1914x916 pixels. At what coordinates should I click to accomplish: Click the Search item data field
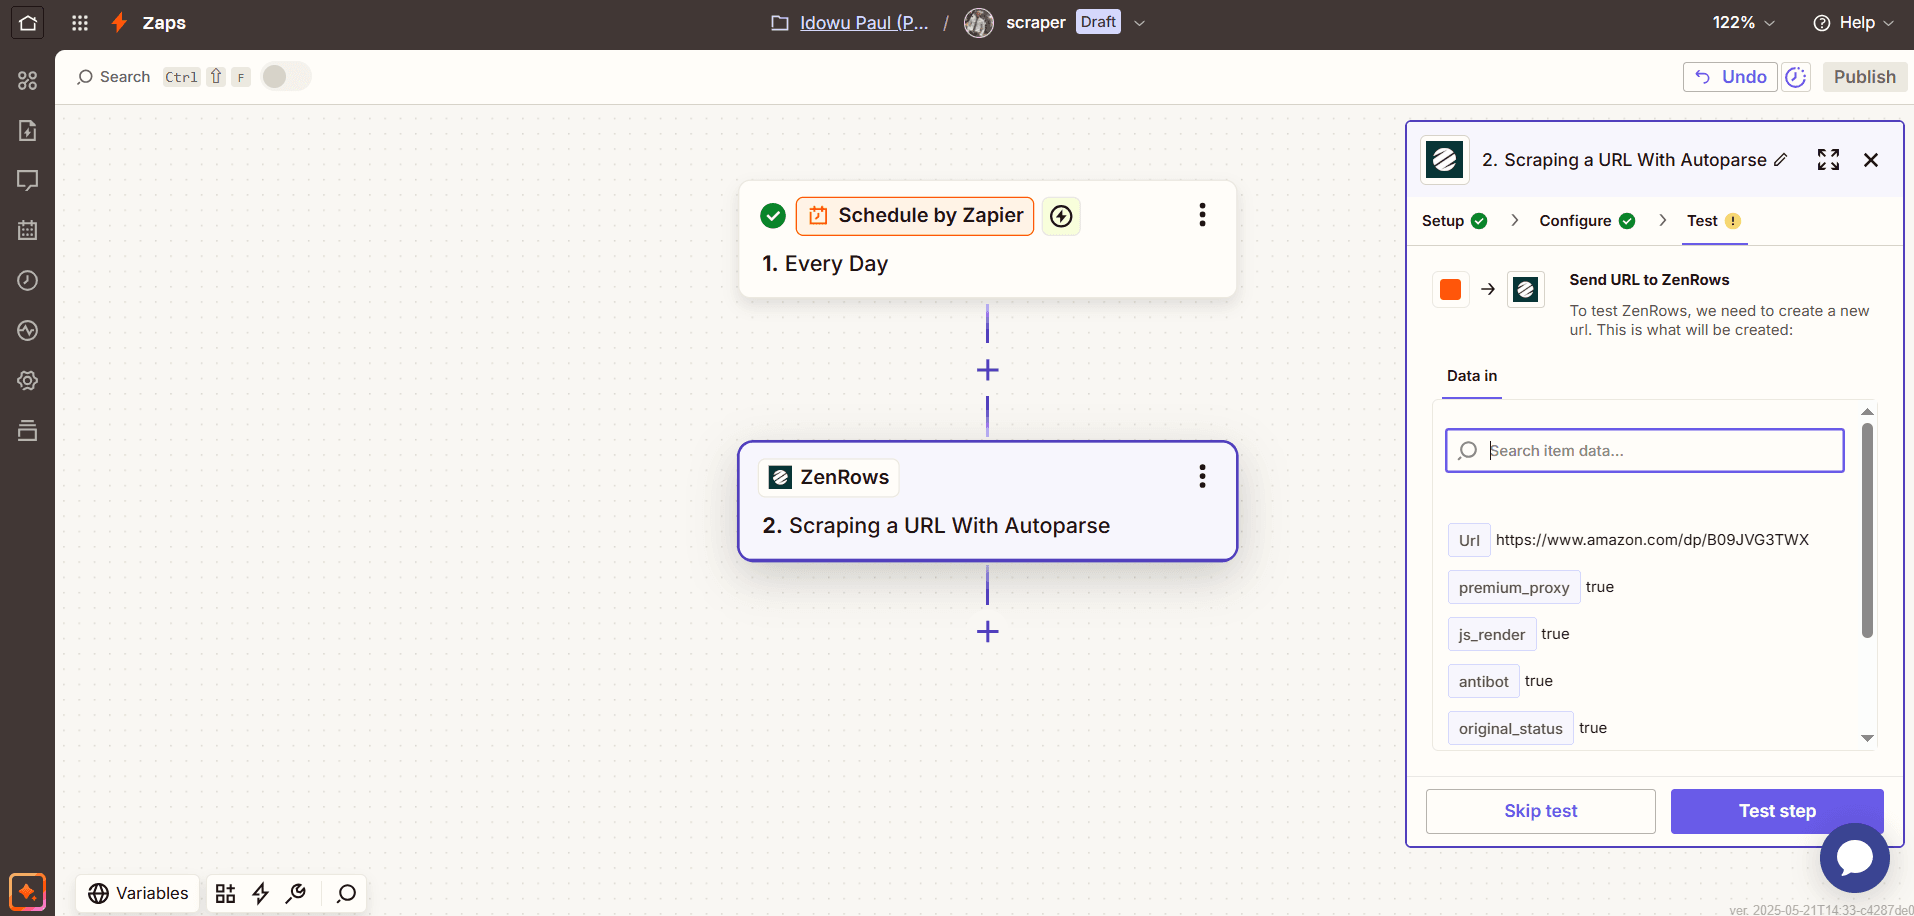pyautogui.click(x=1645, y=451)
